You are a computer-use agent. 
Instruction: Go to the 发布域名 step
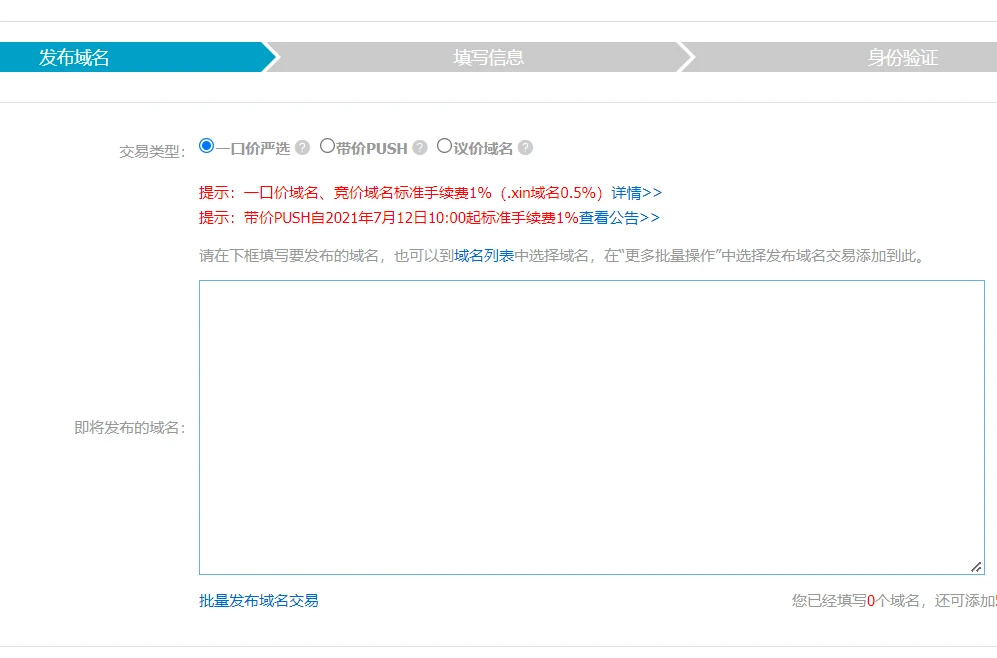(x=75, y=57)
